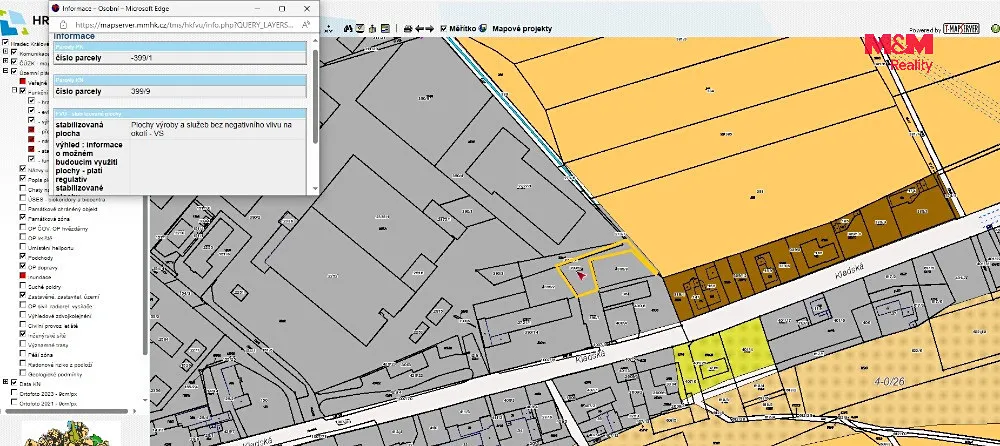
Task: Click the toolbar icon right of the binoculars
Action: click(360, 28)
